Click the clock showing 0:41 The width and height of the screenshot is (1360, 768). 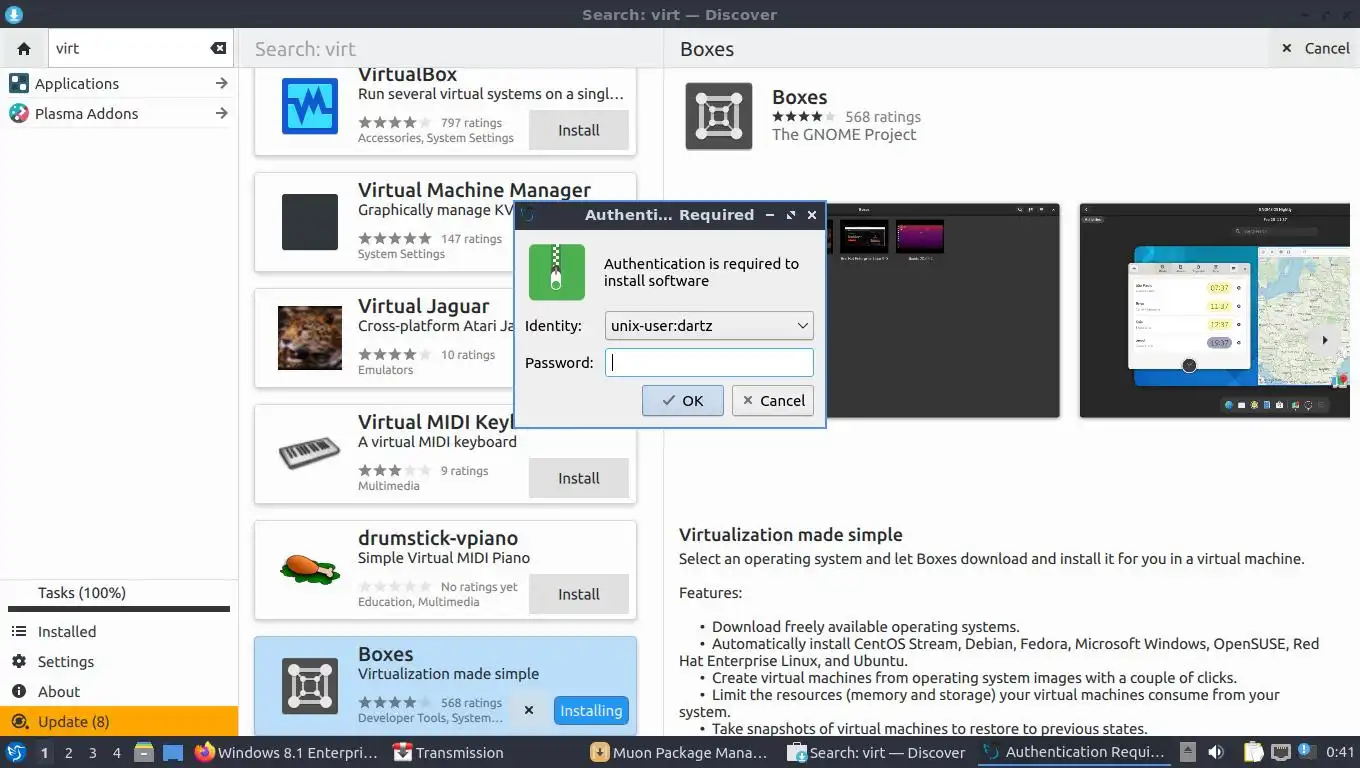click(1340, 752)
